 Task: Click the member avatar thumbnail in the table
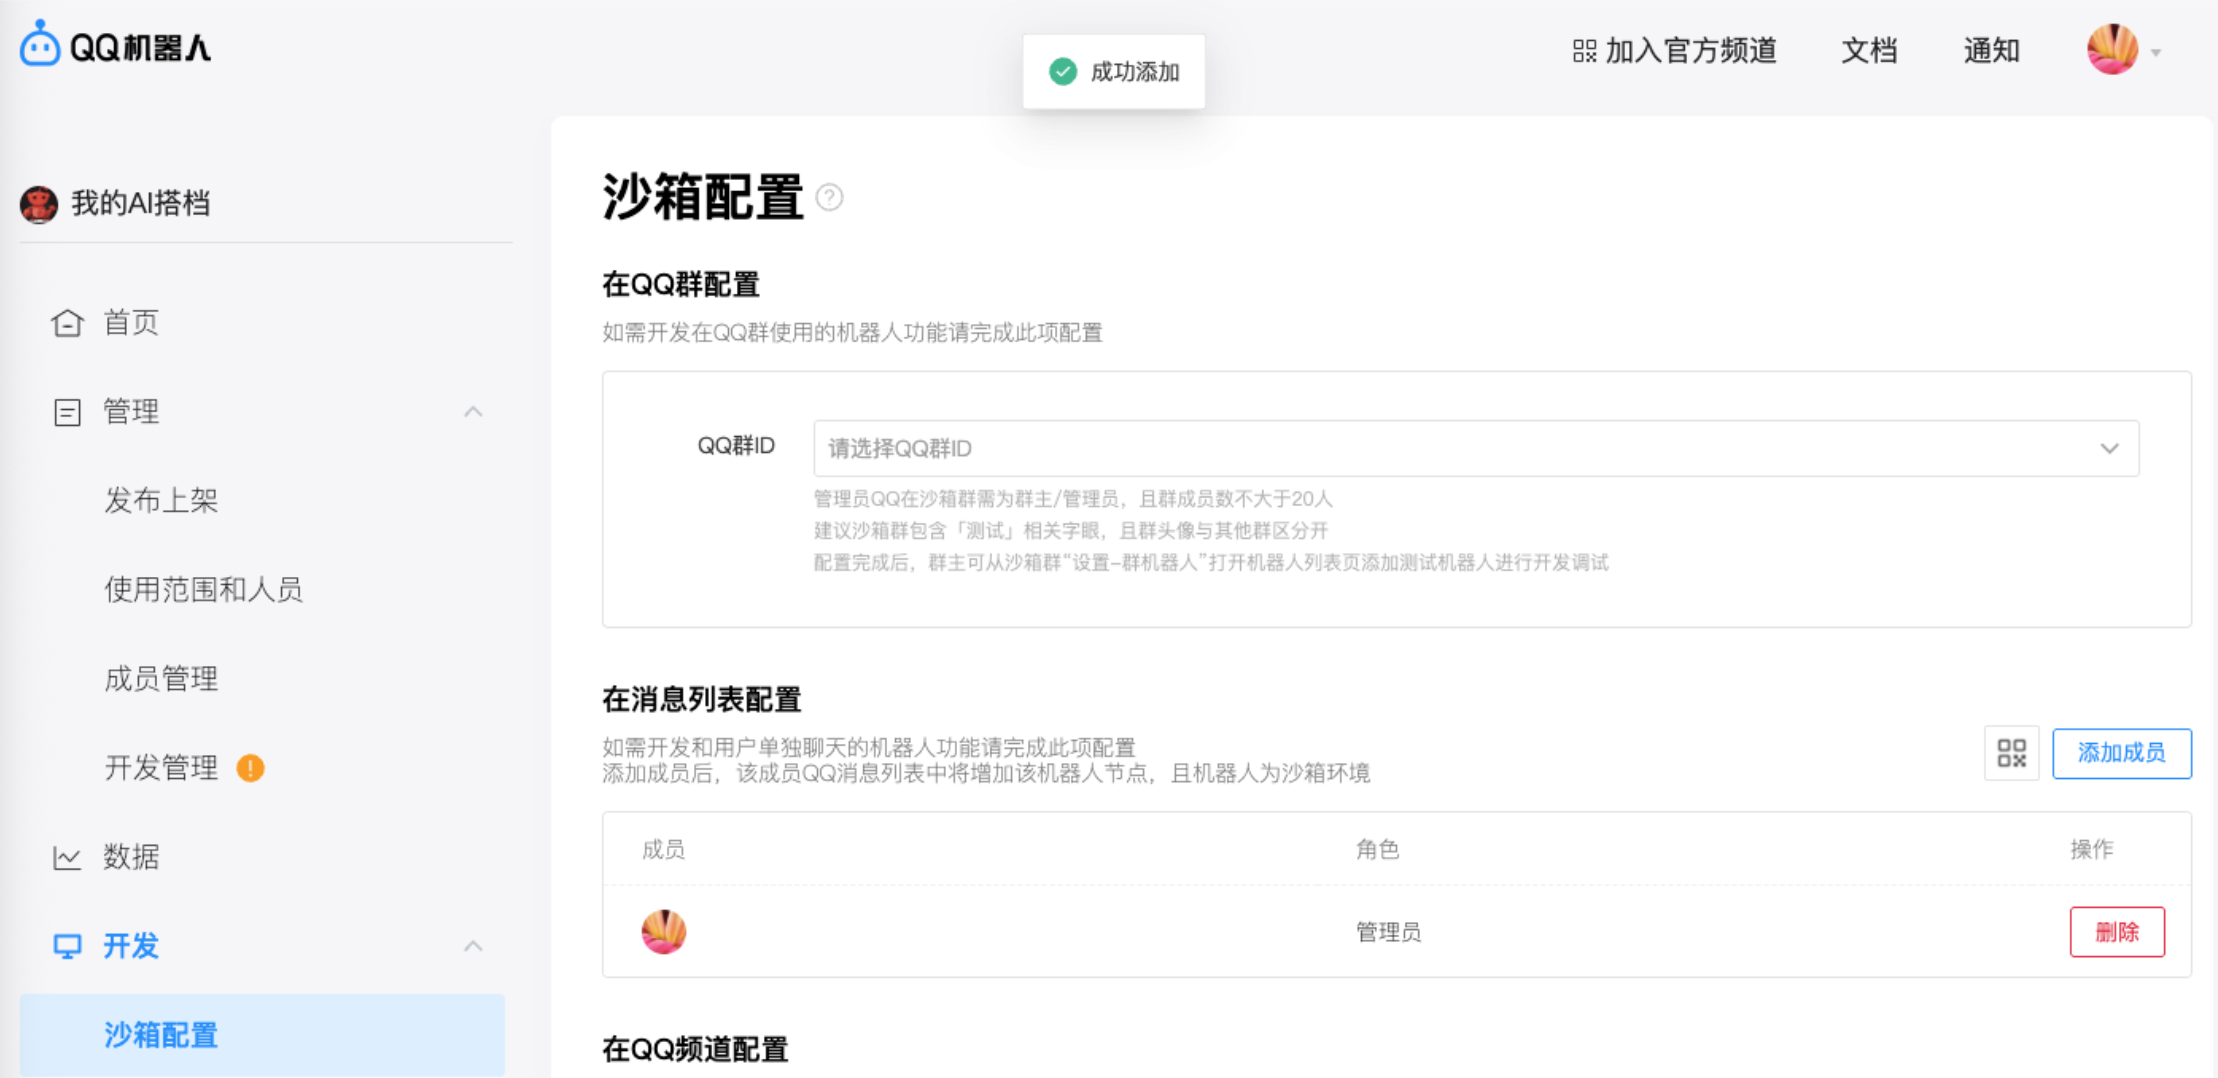tap(663, 931)
